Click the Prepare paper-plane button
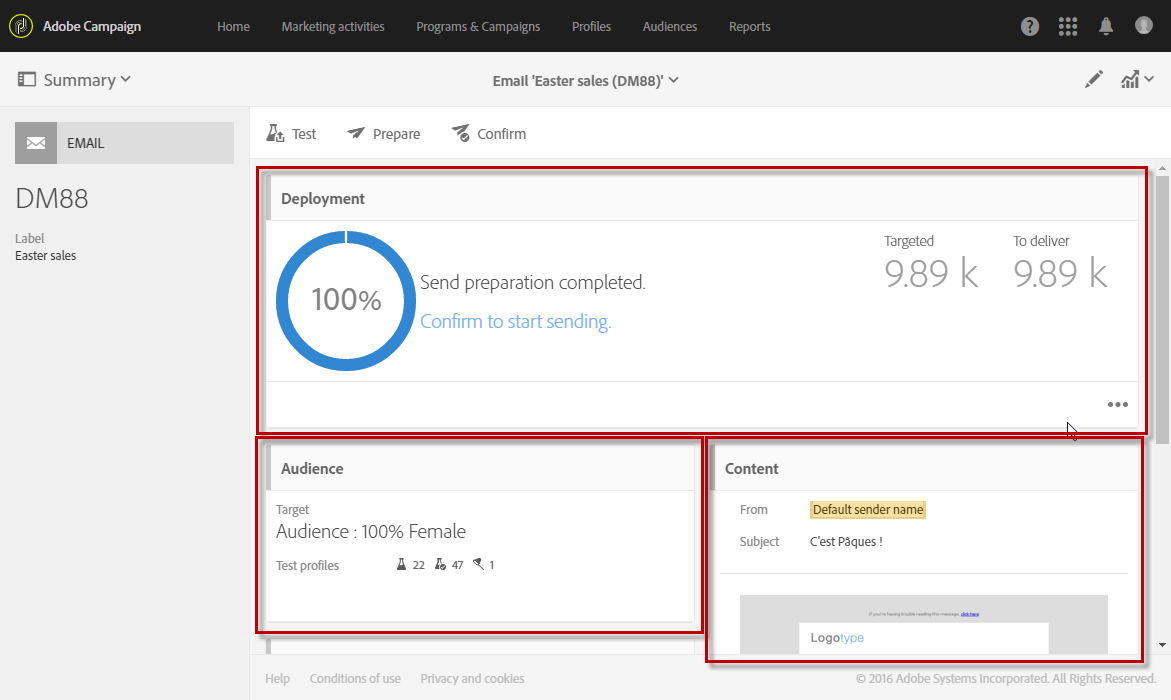 pos(384,134)
